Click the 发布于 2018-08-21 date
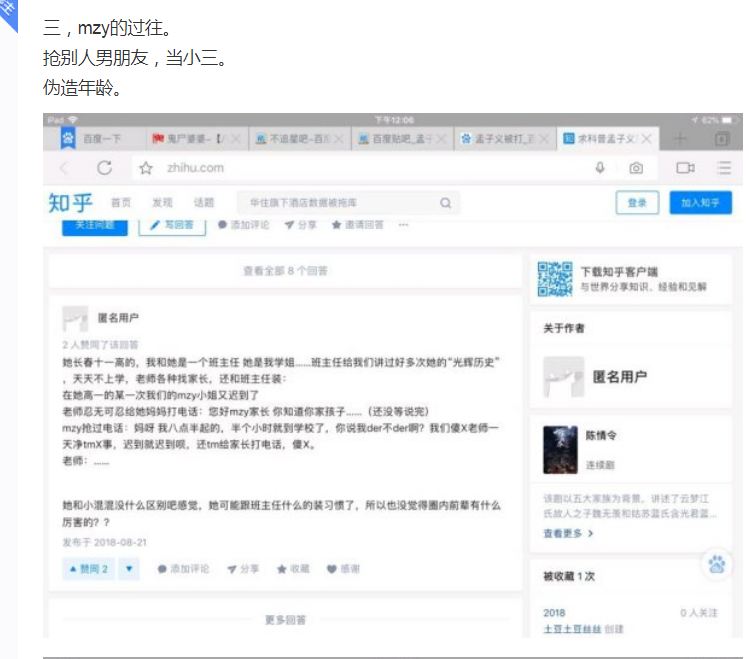The height and width of the screenshot is (659, 749). point(105,542)
